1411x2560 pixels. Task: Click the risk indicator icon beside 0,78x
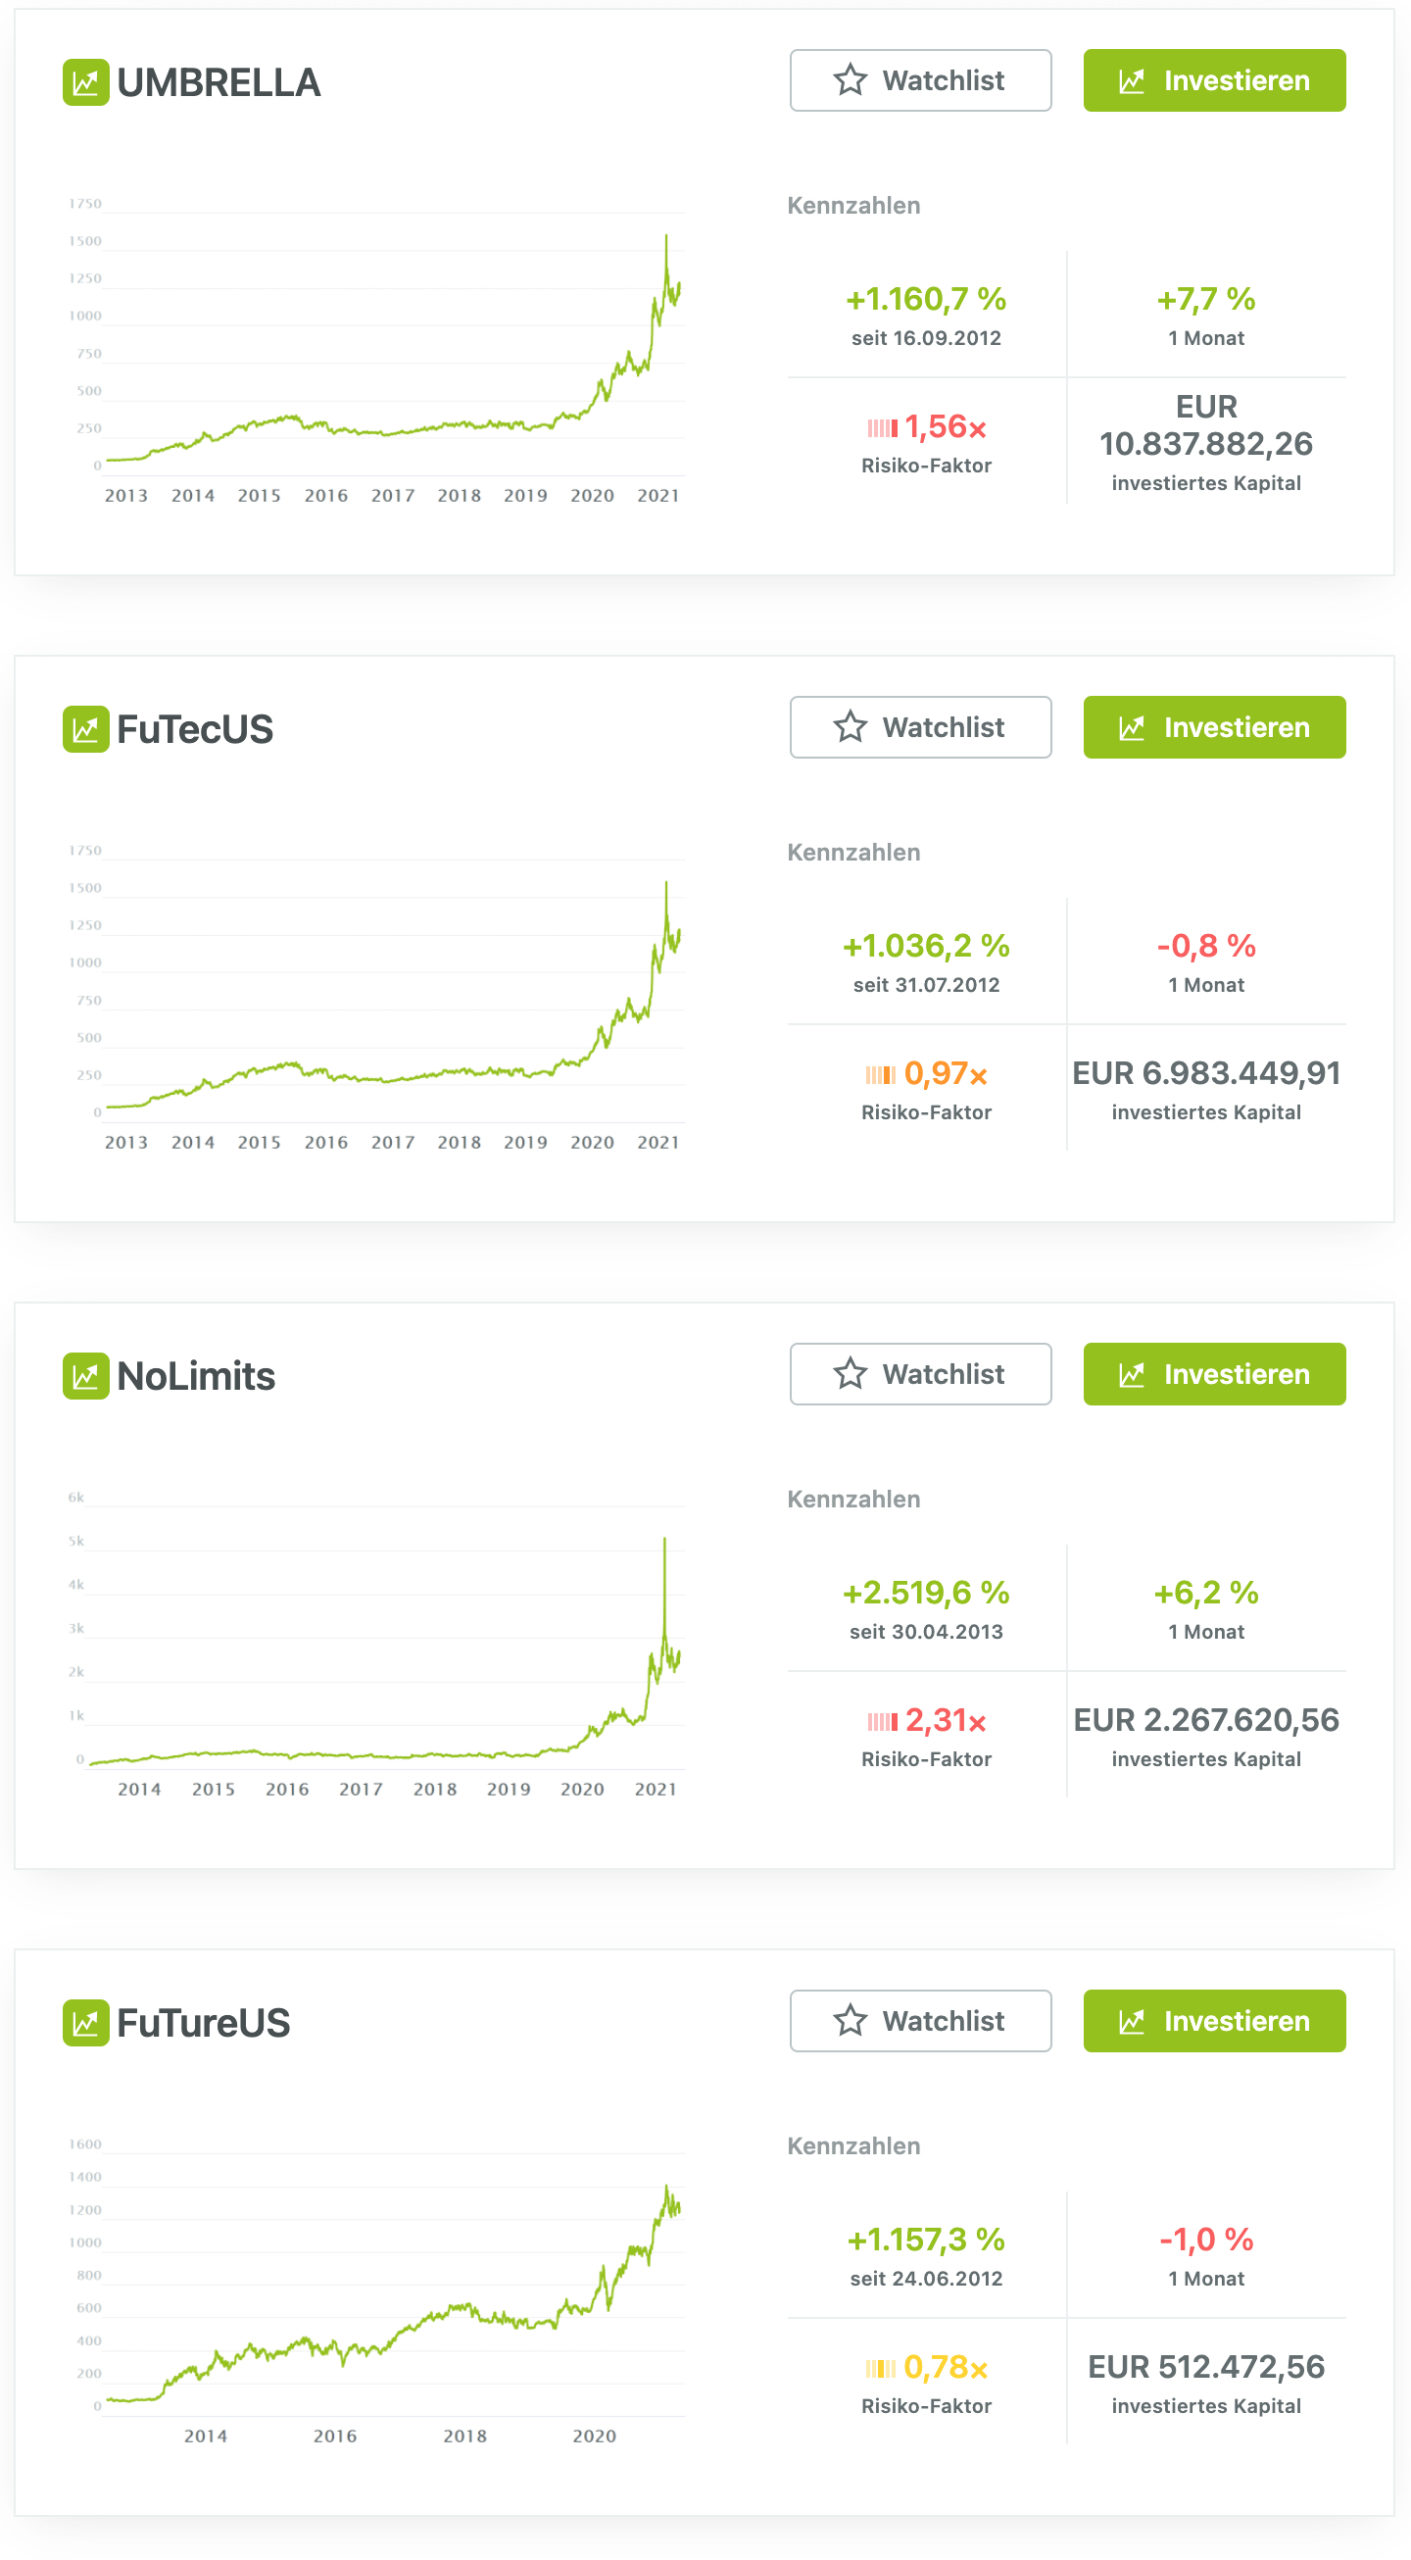(880, 2368)
